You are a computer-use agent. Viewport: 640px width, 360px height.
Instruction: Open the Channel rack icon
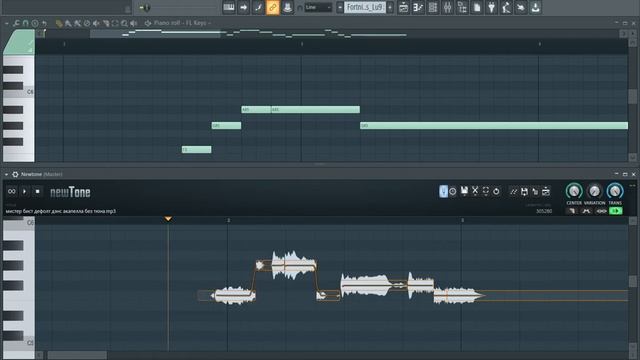pyautogui.click(x=433, y=7)
